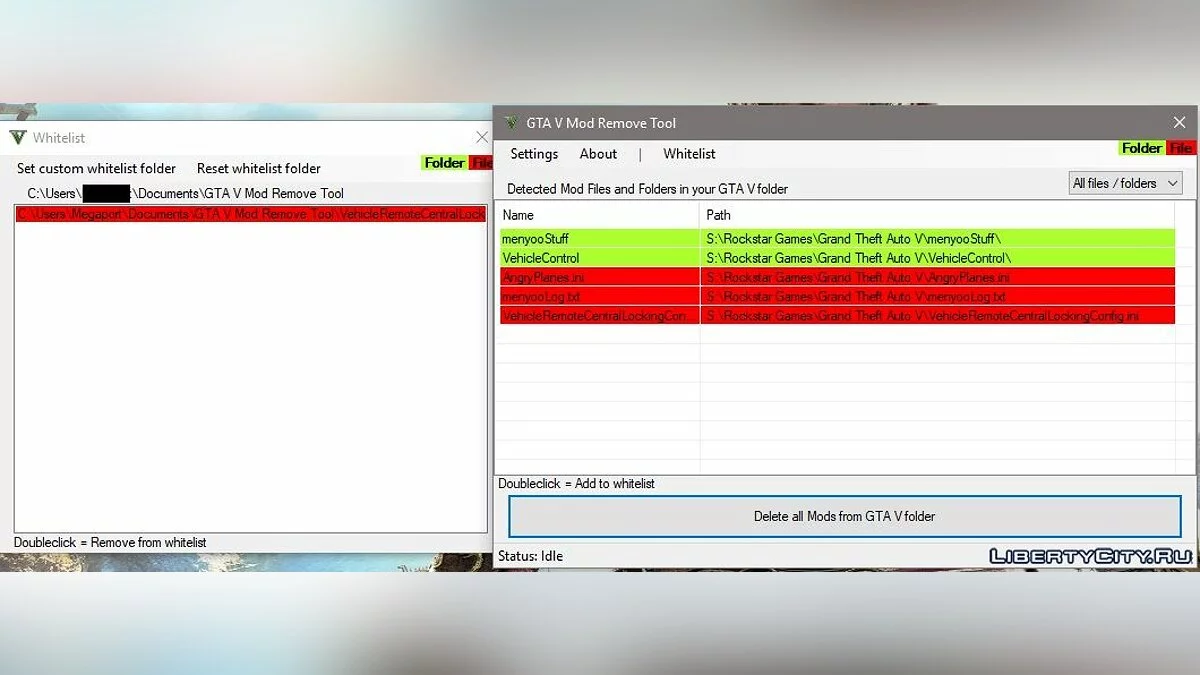Click the GTA V logo icon in Whitelist window title bar
The height and width of the screenshot is (675, 1200).
coord(17,138)
